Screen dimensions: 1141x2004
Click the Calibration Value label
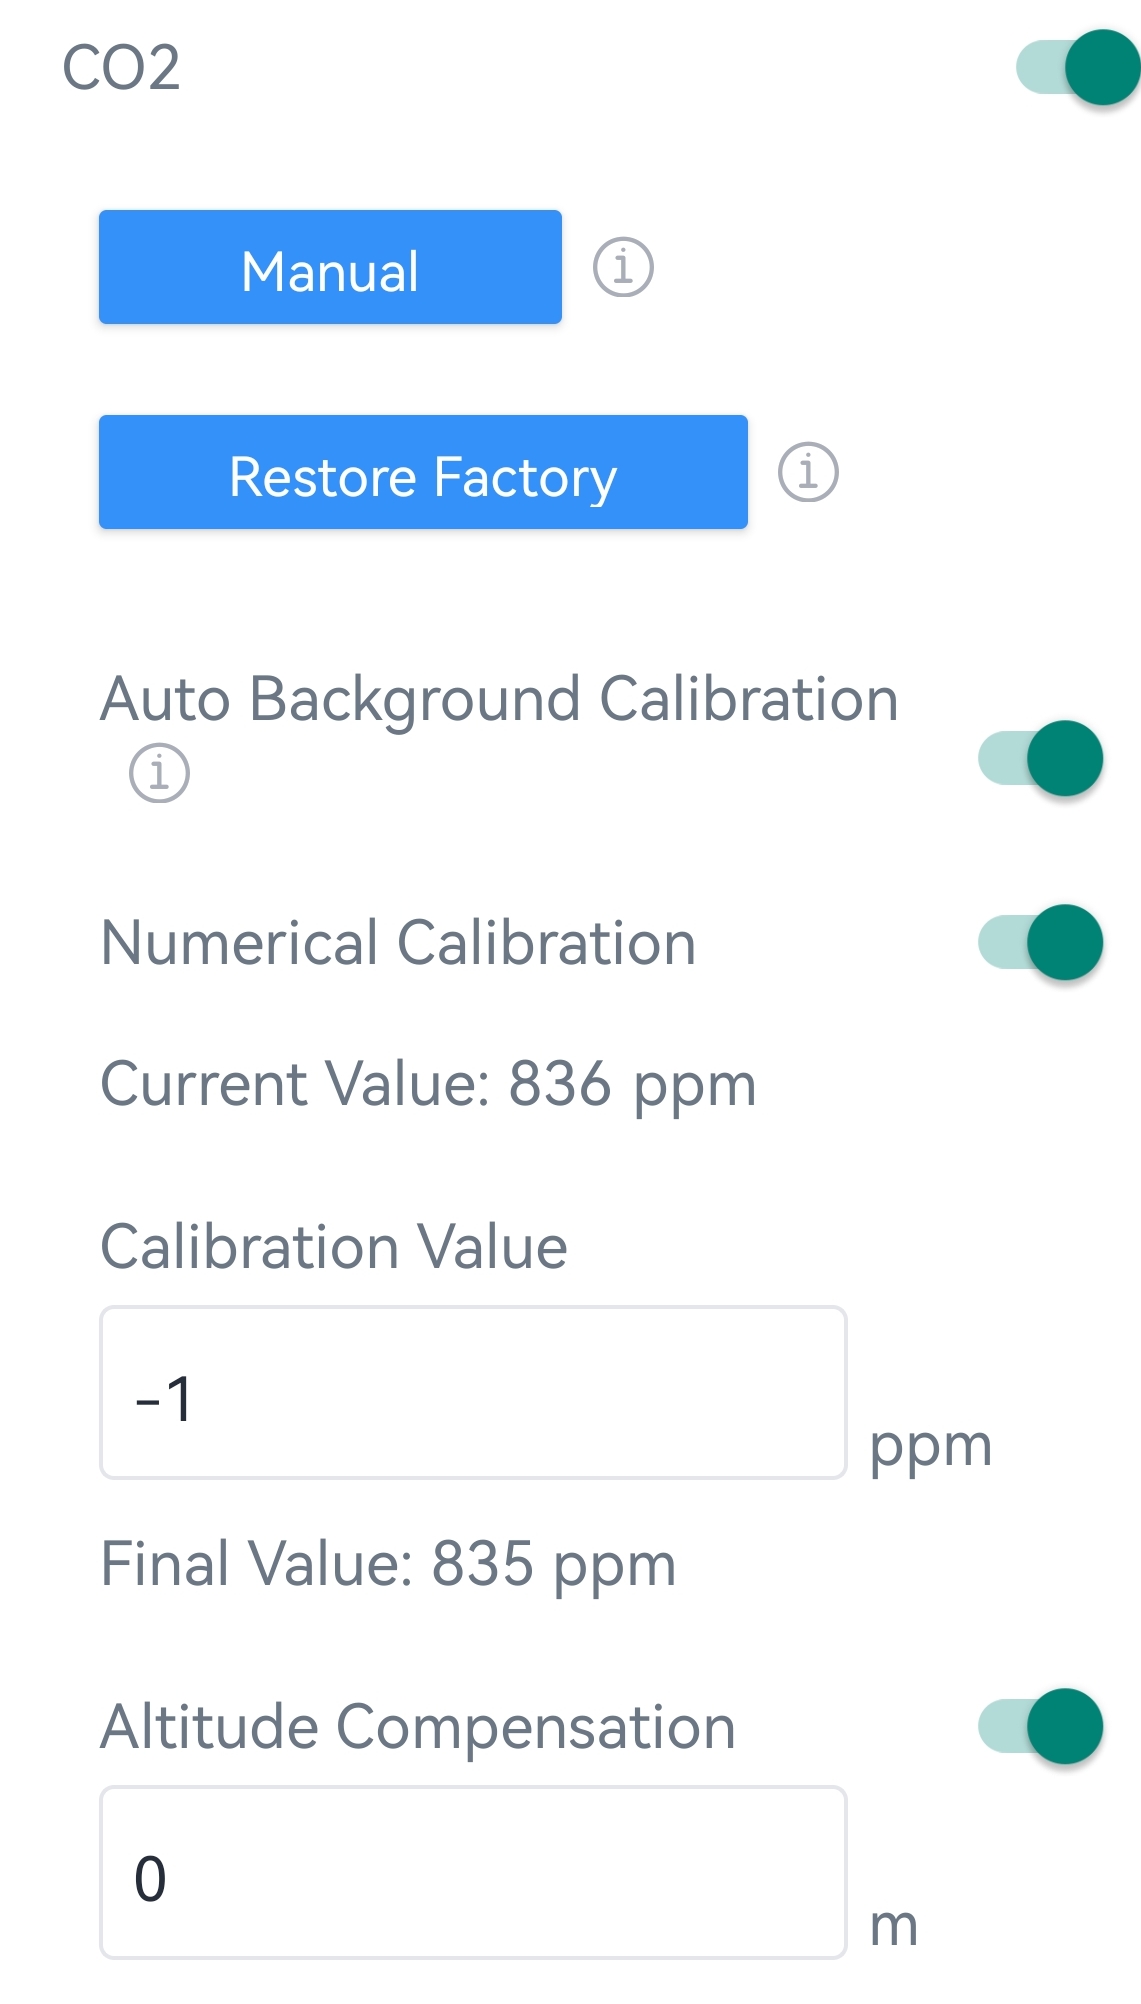pyautogui.click(x=334, y=1247)
